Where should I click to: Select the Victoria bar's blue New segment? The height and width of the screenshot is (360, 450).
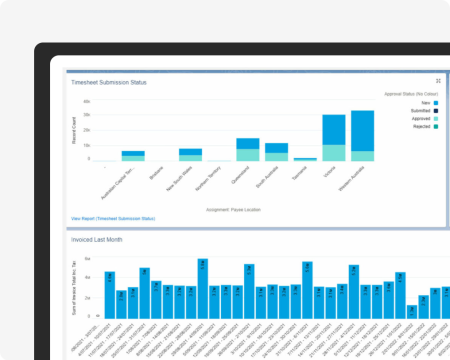click(x=334, y=130)
